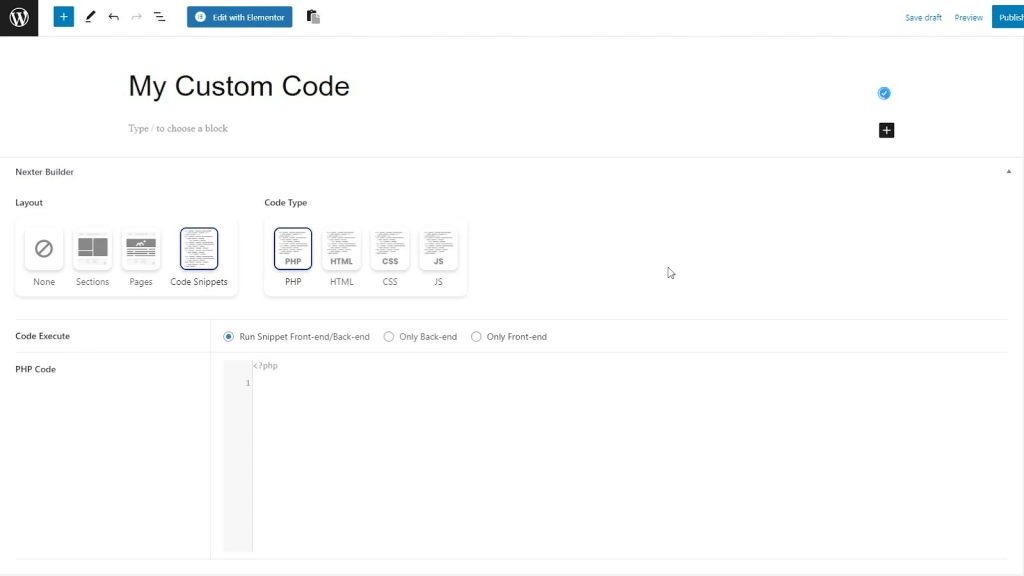Open the Document Overview list icon

(159, 16)
